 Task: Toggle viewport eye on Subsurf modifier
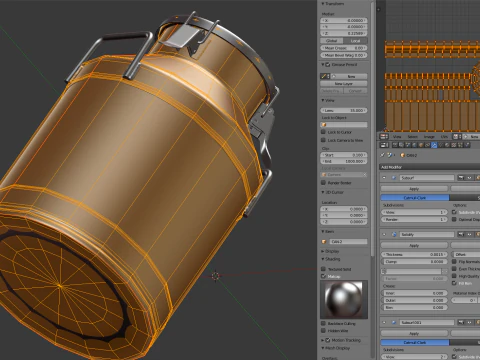(469, 178)
